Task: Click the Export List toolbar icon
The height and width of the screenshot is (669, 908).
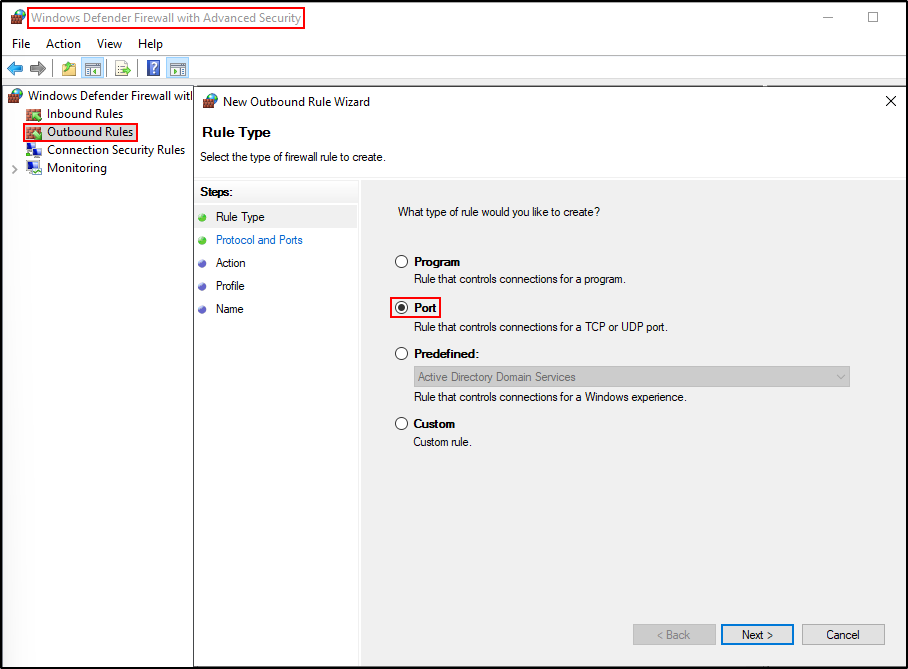Action: coord(123,68)
